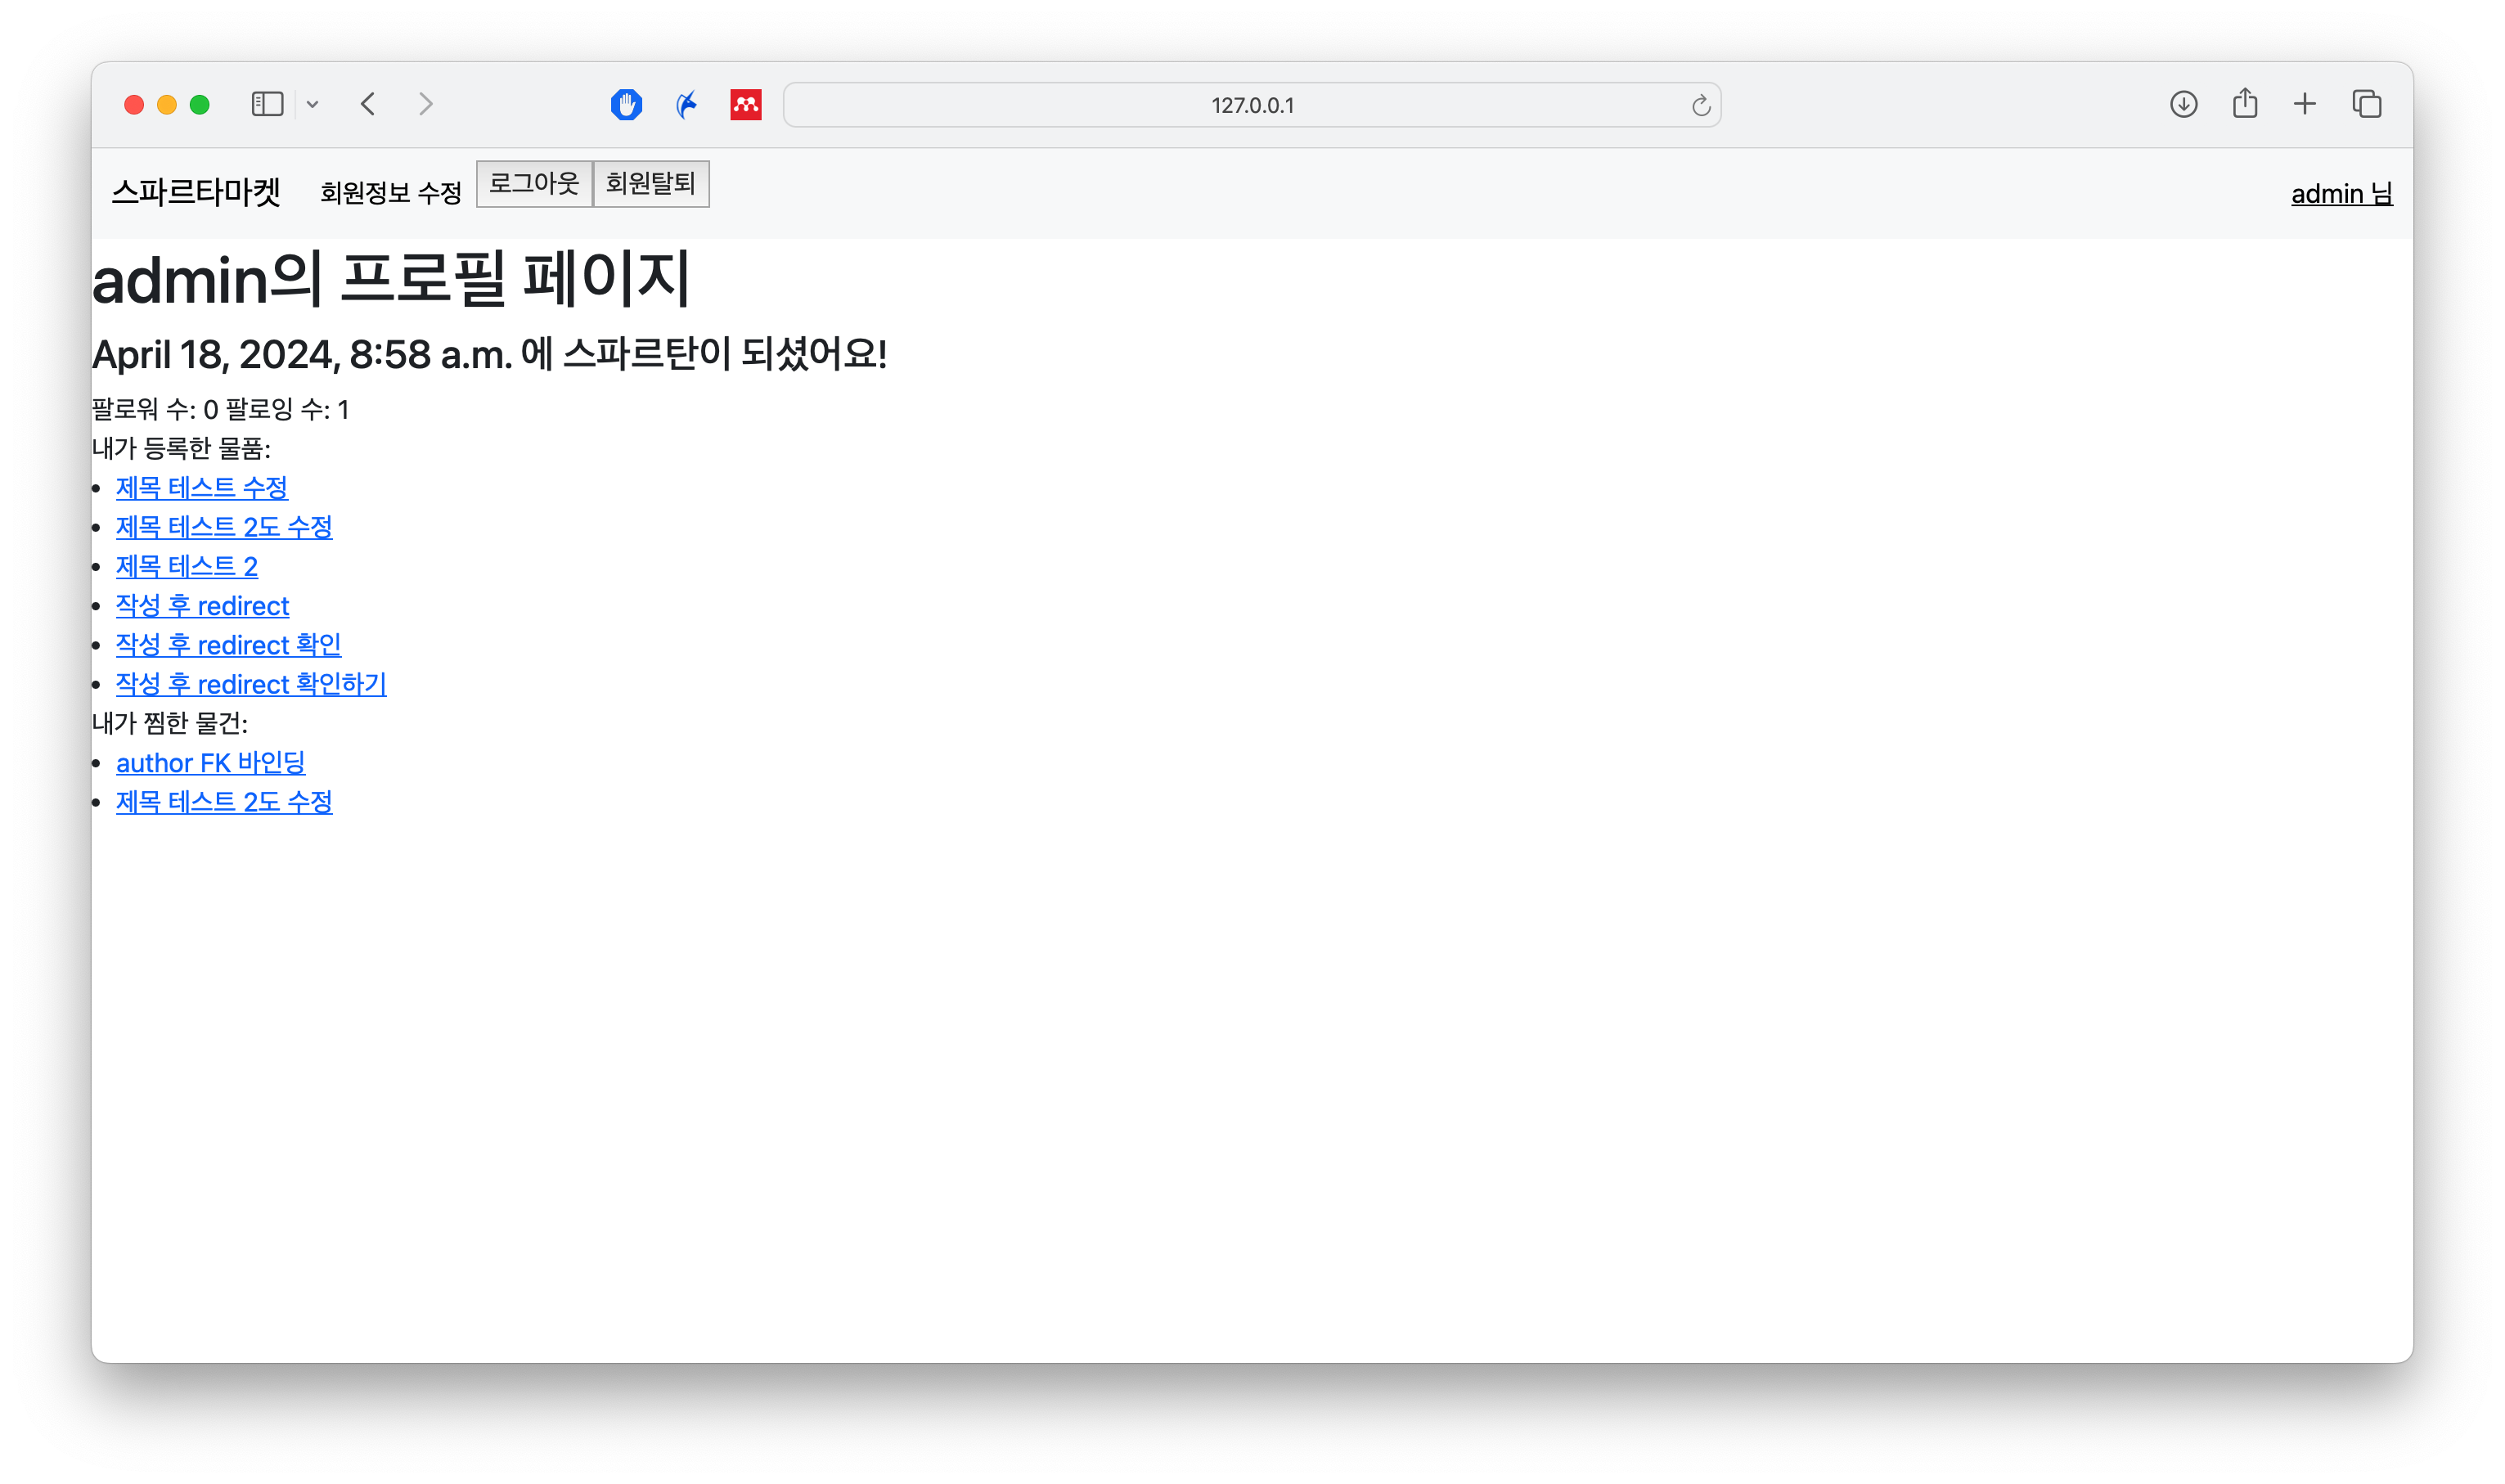Click the forward navigation arrow
The image size is (2505, 1484).
click(426, 104)
